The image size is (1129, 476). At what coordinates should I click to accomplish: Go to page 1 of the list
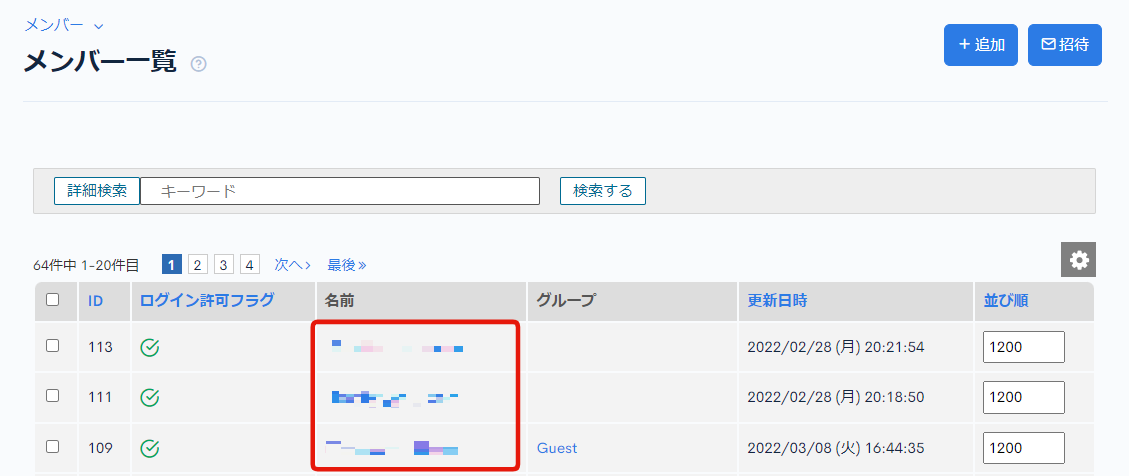point(171,265)
